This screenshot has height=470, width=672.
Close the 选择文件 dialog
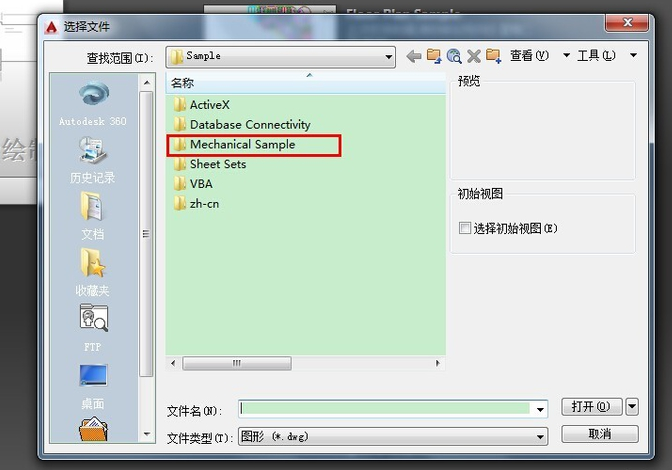pyautogui.click(x=627, y=22)
